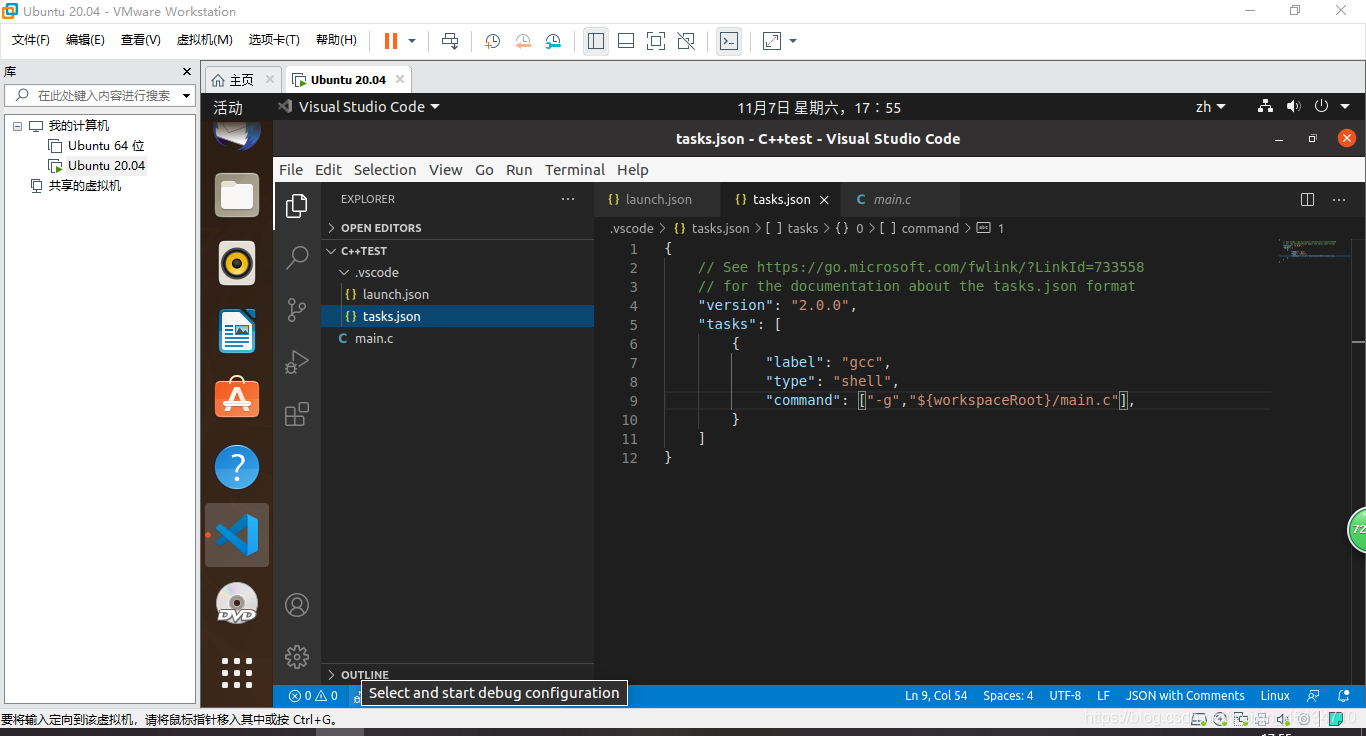
Task: Open LibreOffice Writer from the dock
Action: [x=237, y=331]
